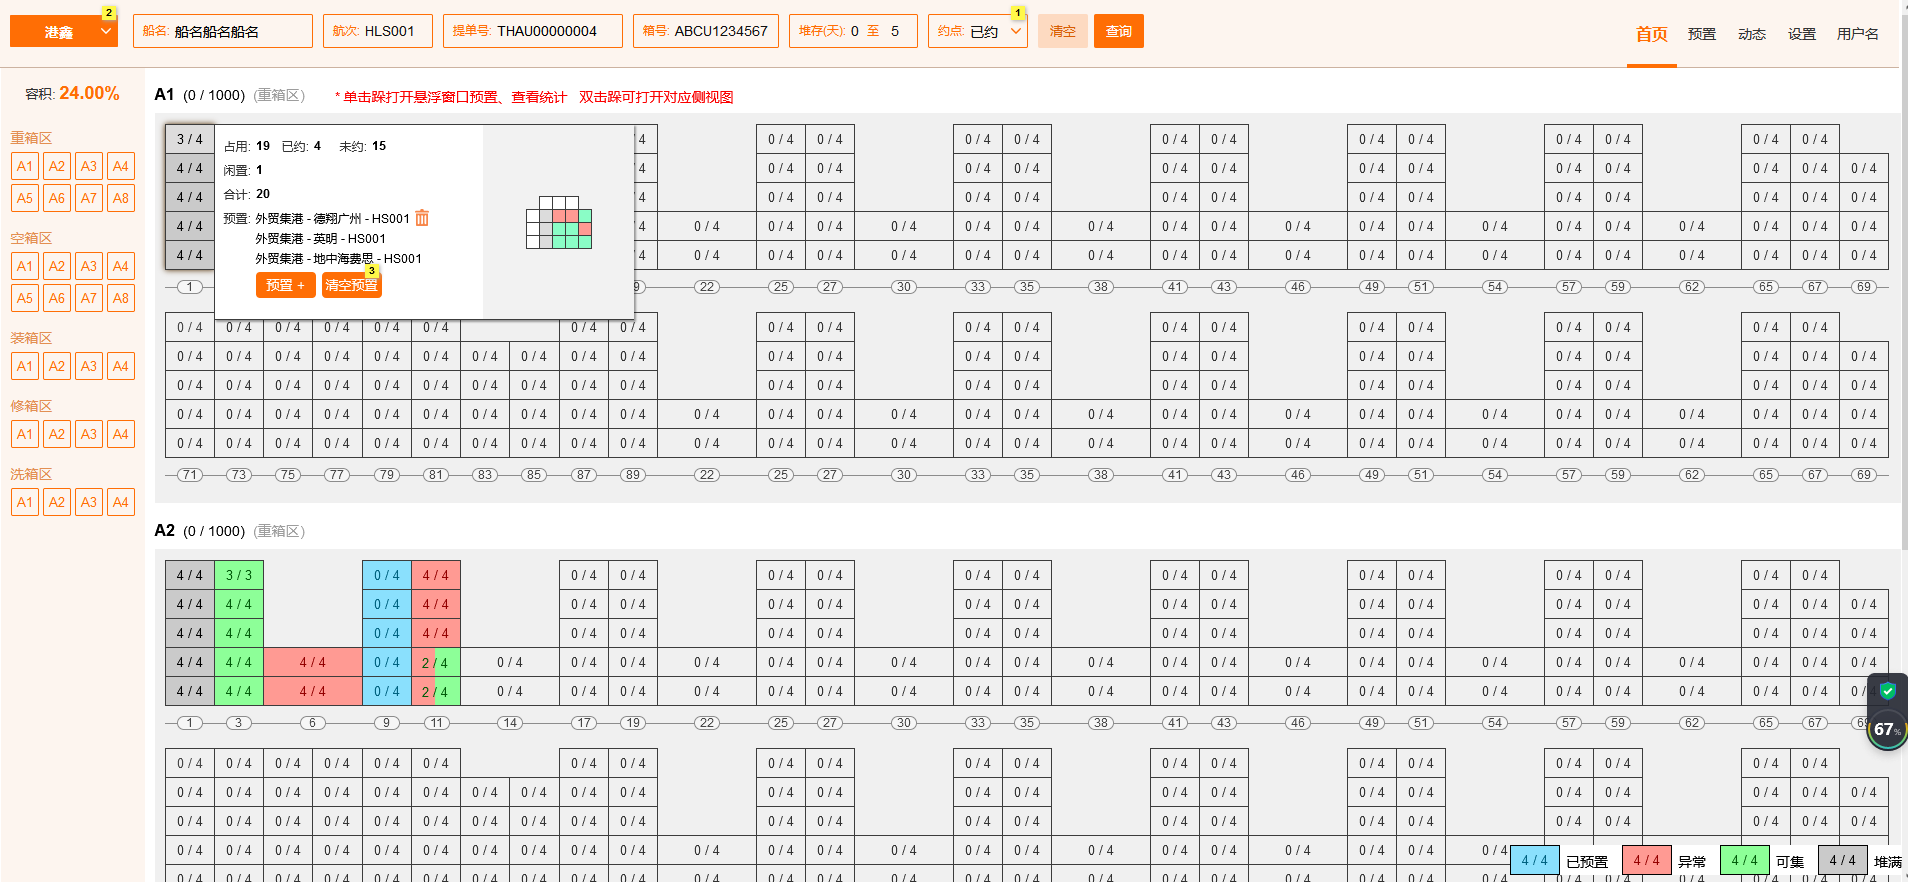
Task: Click the green 可集 legend swatch
Action: [x=1745, y=860]
